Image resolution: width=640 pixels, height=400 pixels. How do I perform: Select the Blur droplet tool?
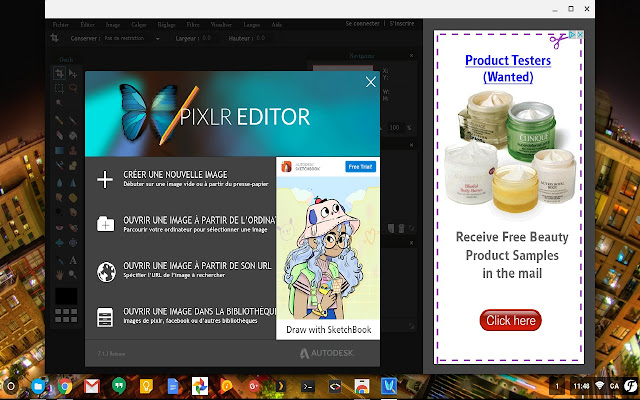tap(60, 183)
